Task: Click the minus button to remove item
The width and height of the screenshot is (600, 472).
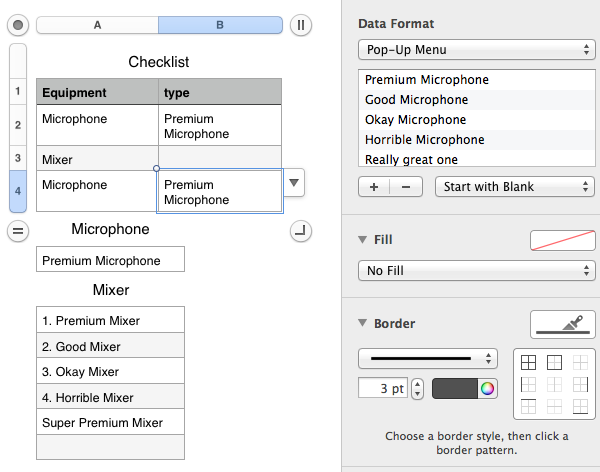Action: [x=405, y=186]
